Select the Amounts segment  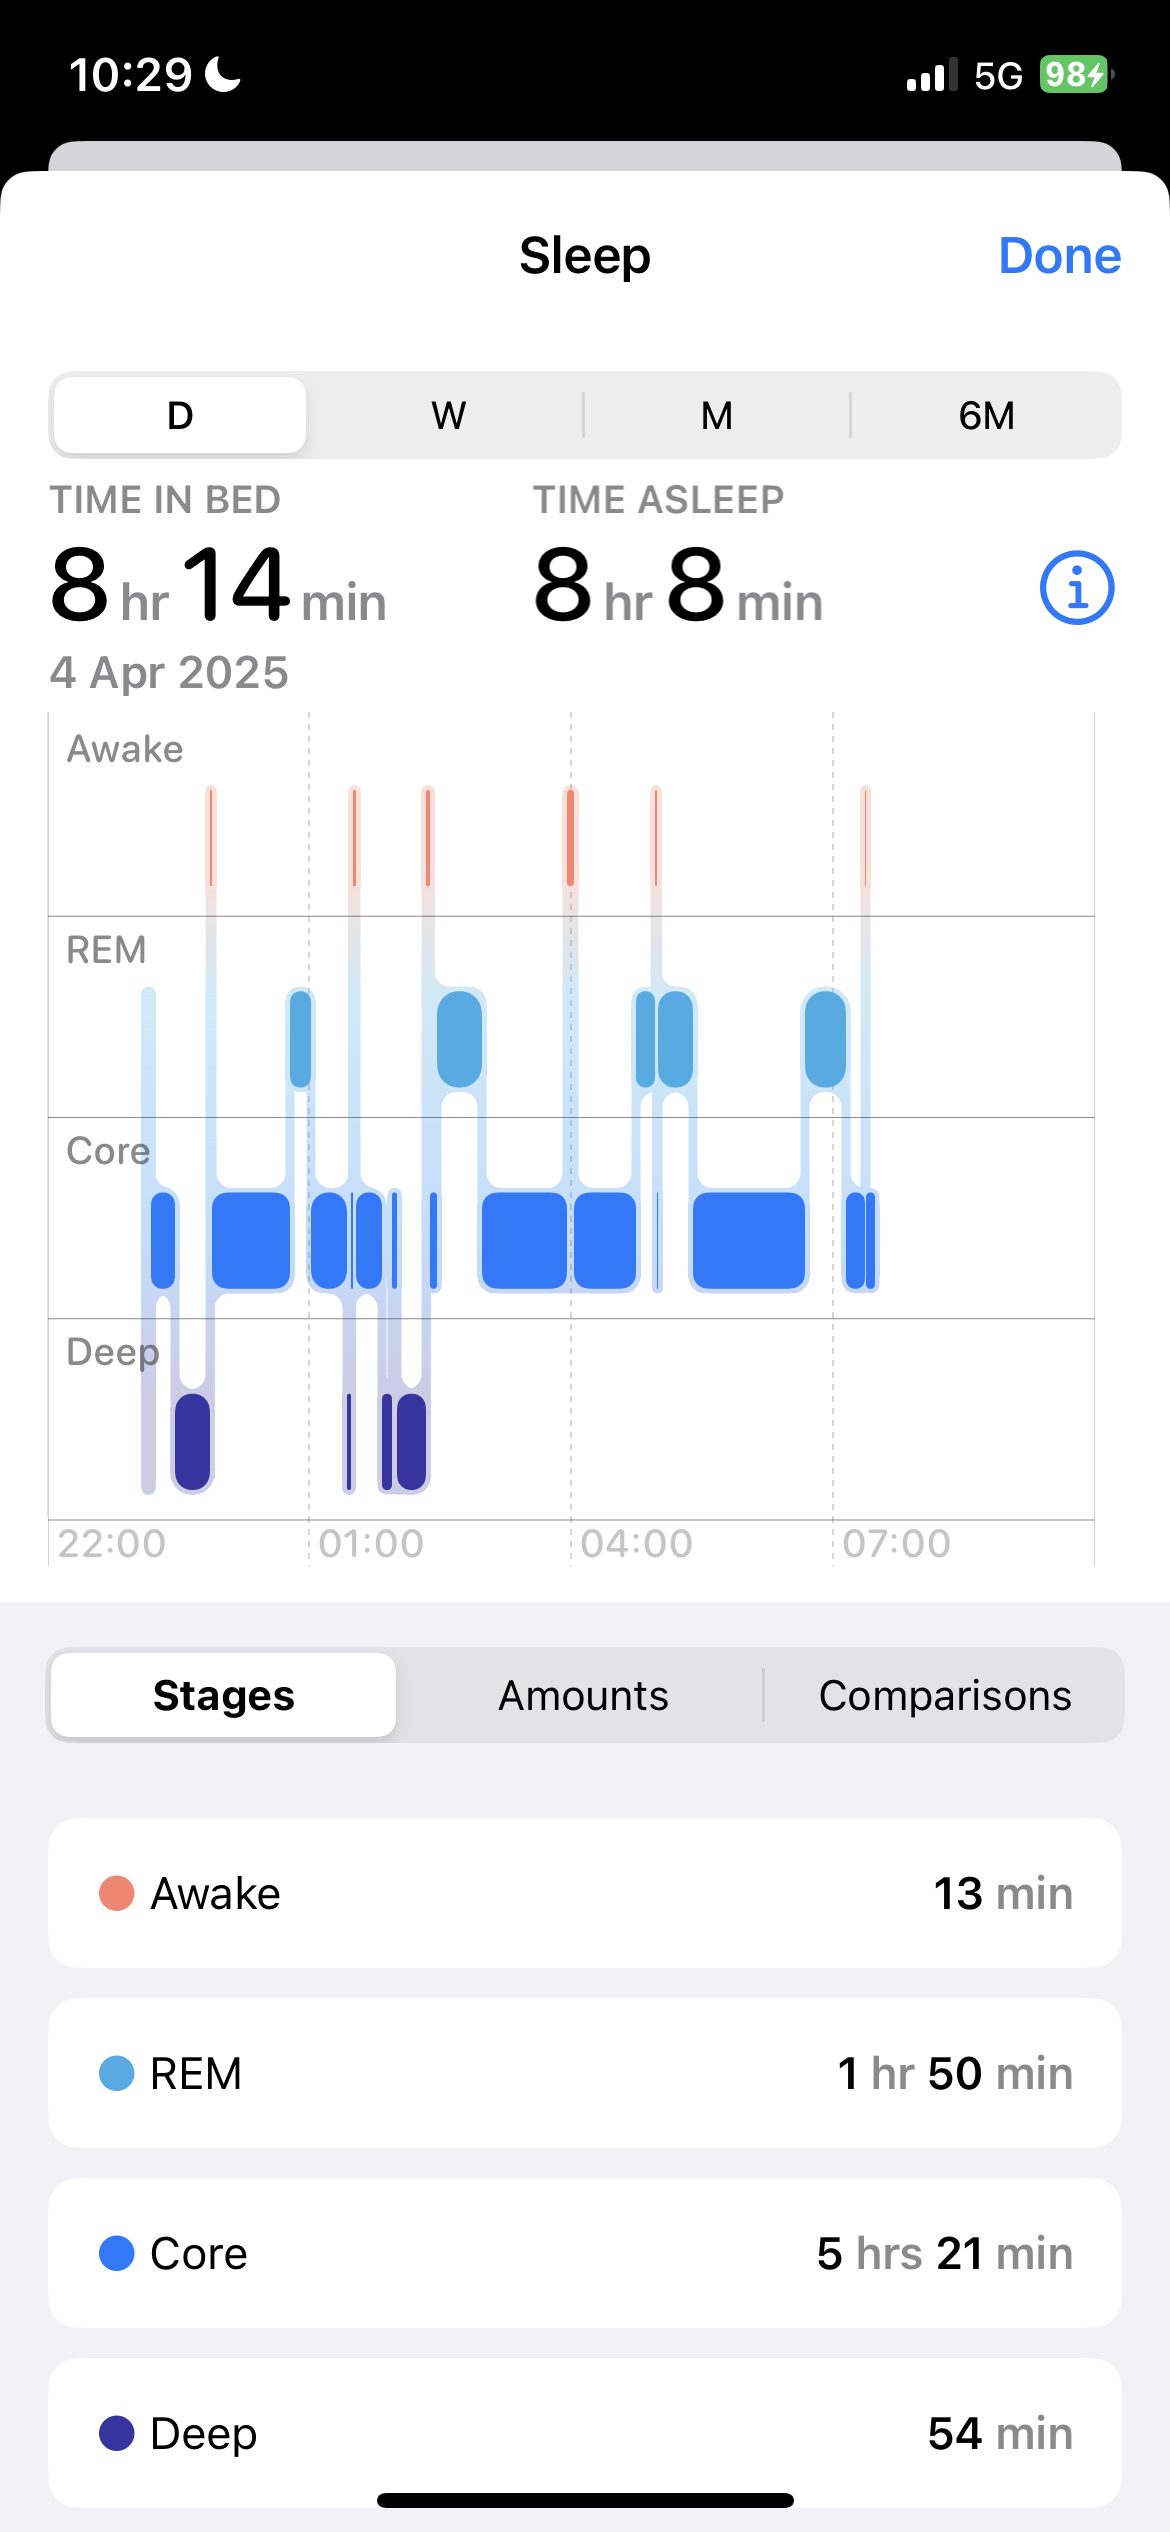(x=584, y=1695)
